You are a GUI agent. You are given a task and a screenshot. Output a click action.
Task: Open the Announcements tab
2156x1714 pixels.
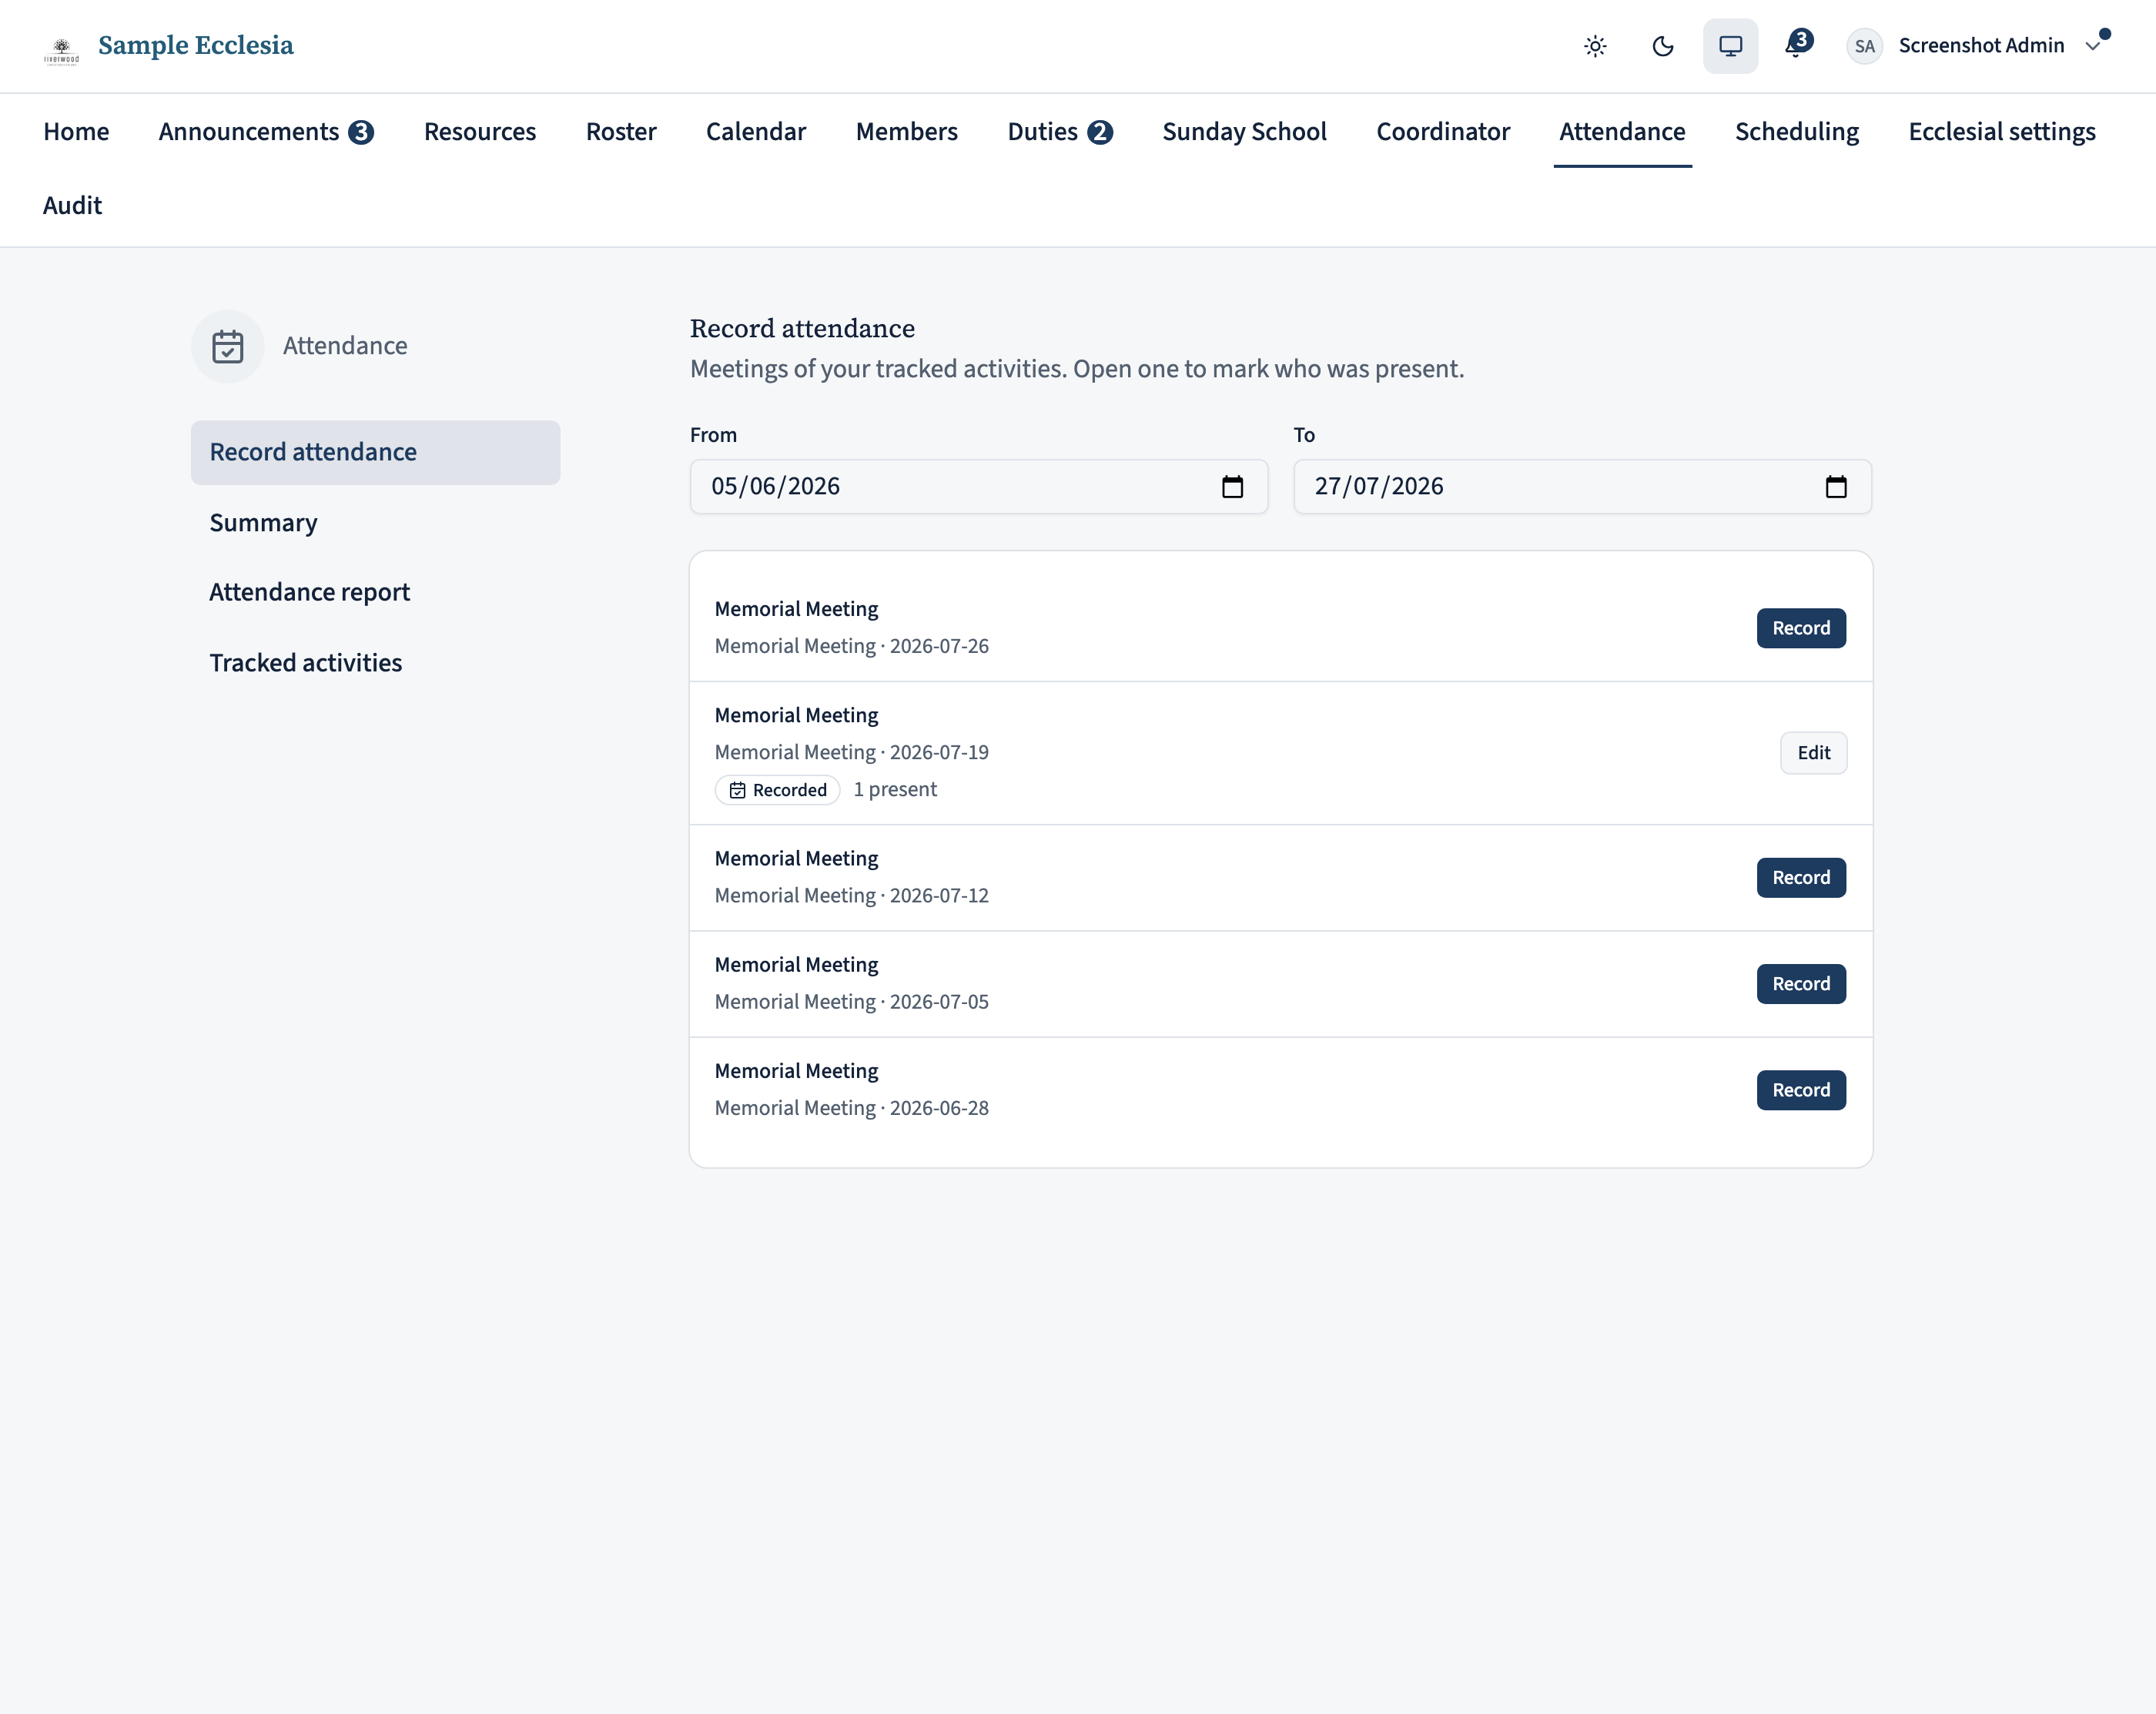266,132
